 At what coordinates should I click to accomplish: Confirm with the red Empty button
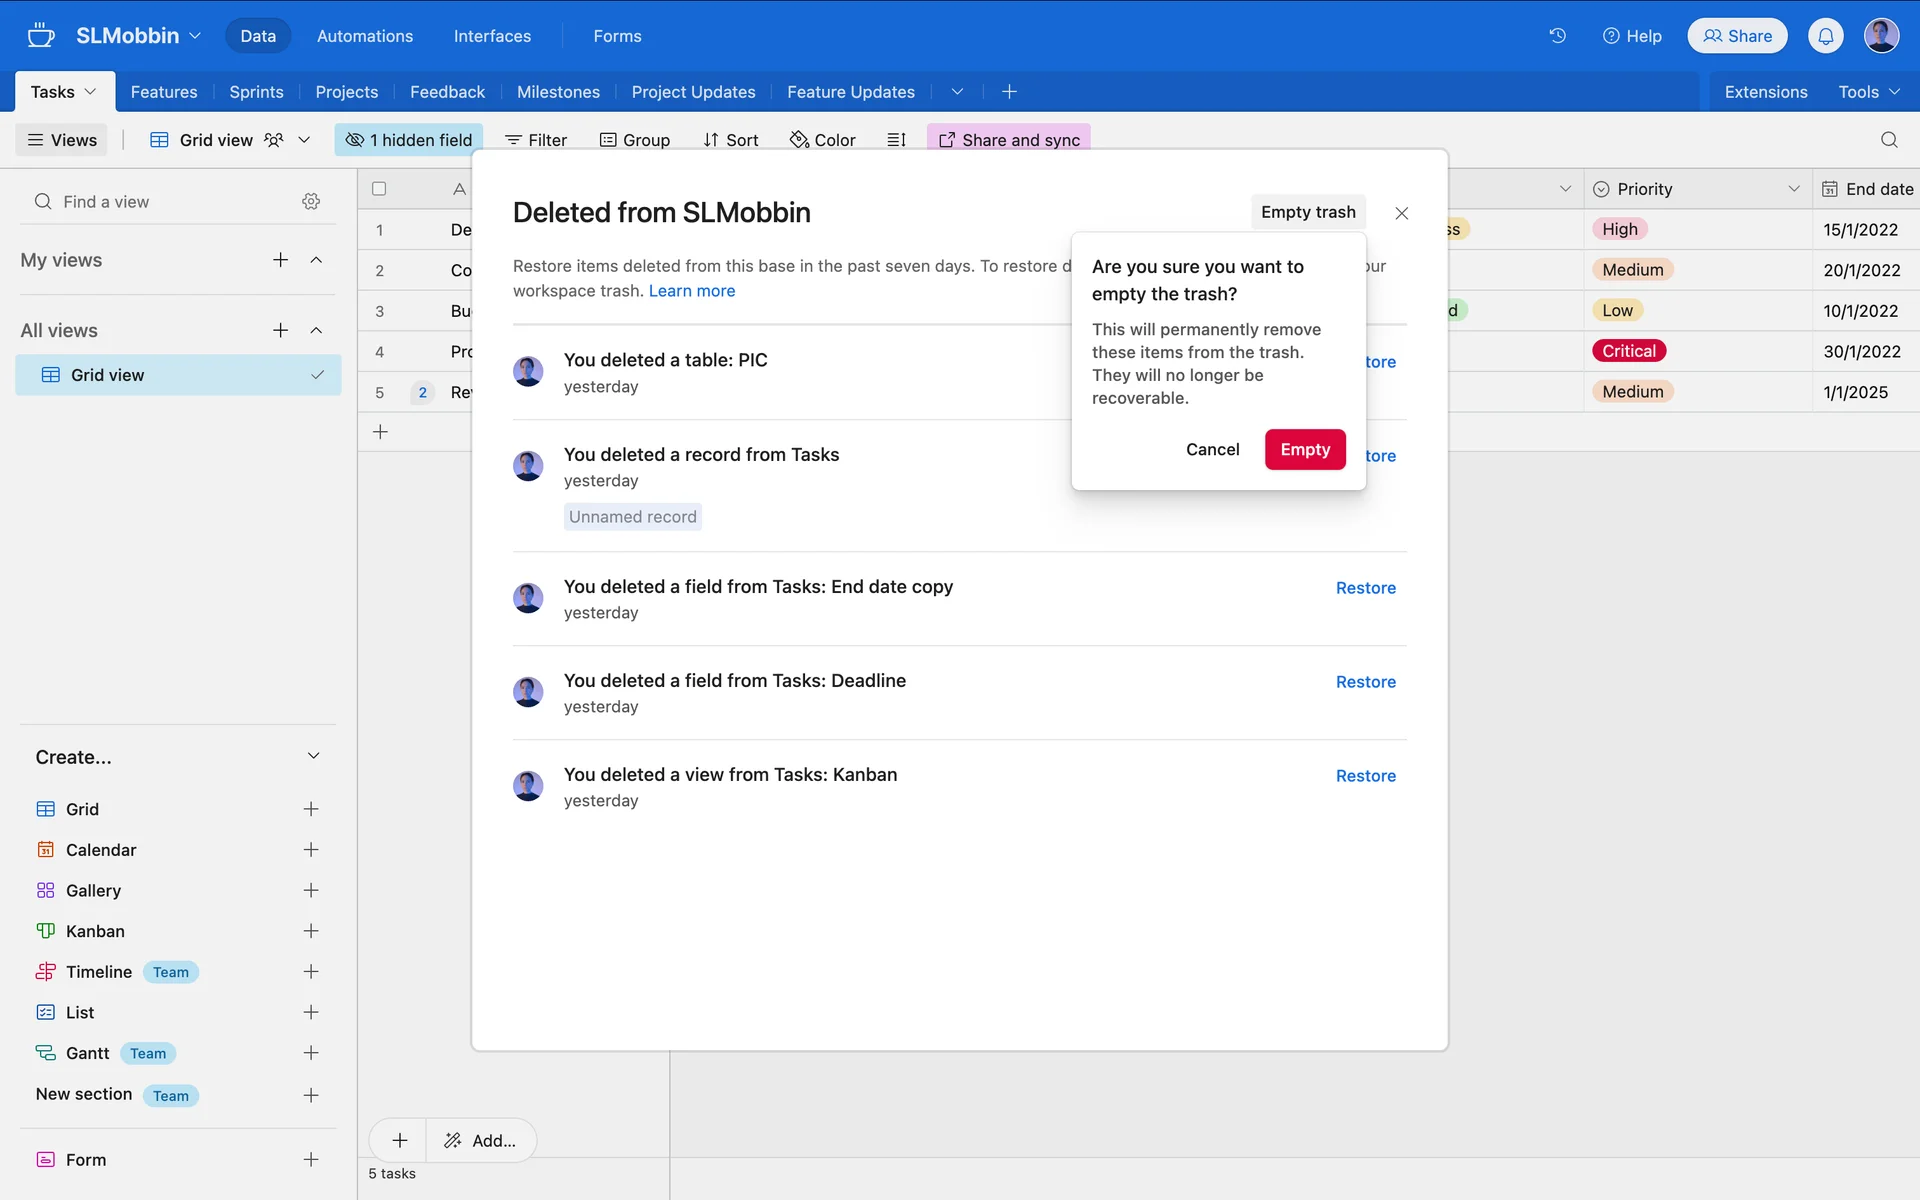(1304, 450)
